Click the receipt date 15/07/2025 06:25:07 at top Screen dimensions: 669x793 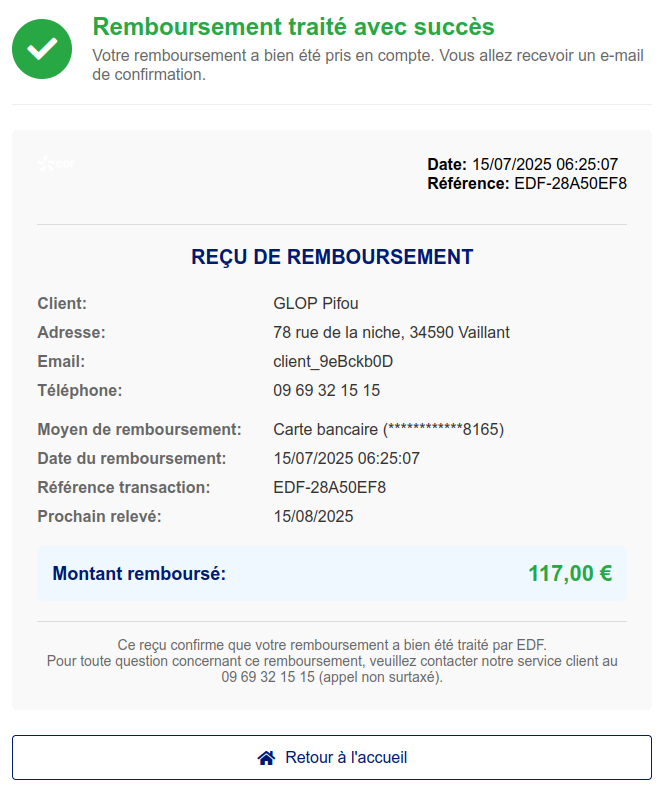point(544,164)
